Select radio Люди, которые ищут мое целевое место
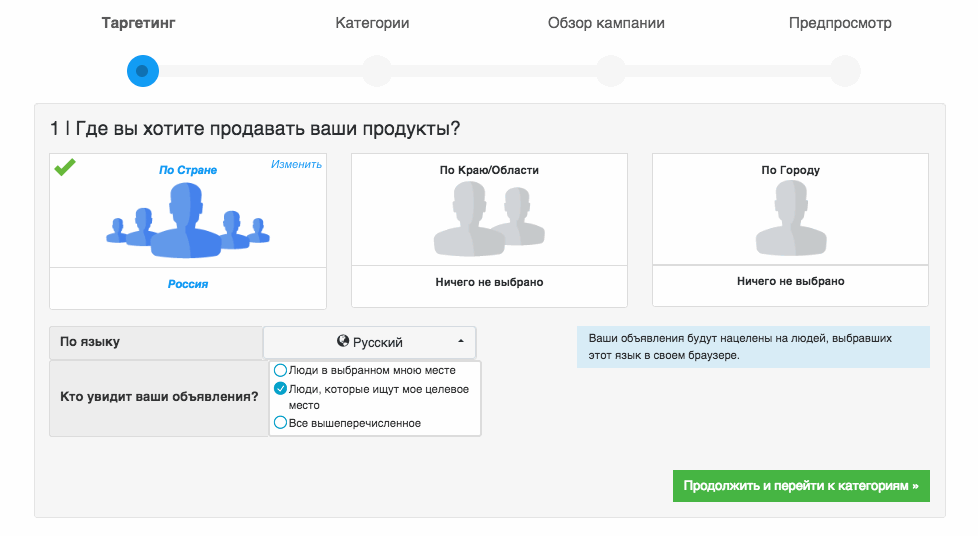Viewport: 978px width, 536px height. pyautogui.click(x=281, y=389)
